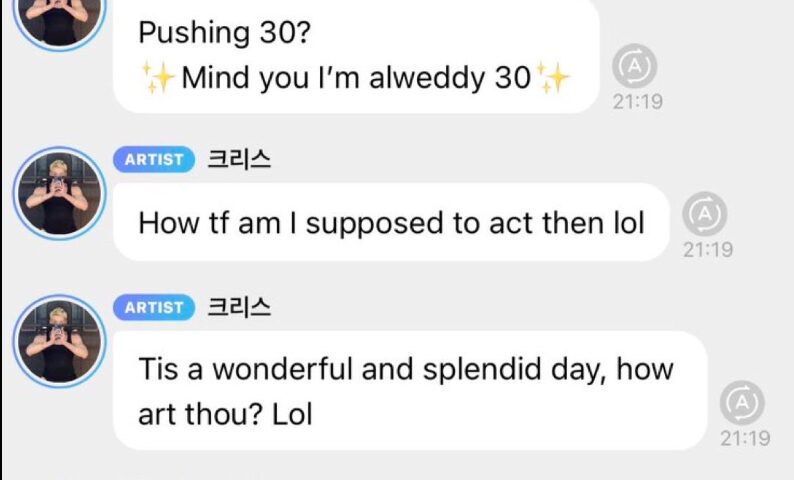Tap the "art thou? Lol" text line
This screenshot has width=794, height=480.
coord(225,414)
